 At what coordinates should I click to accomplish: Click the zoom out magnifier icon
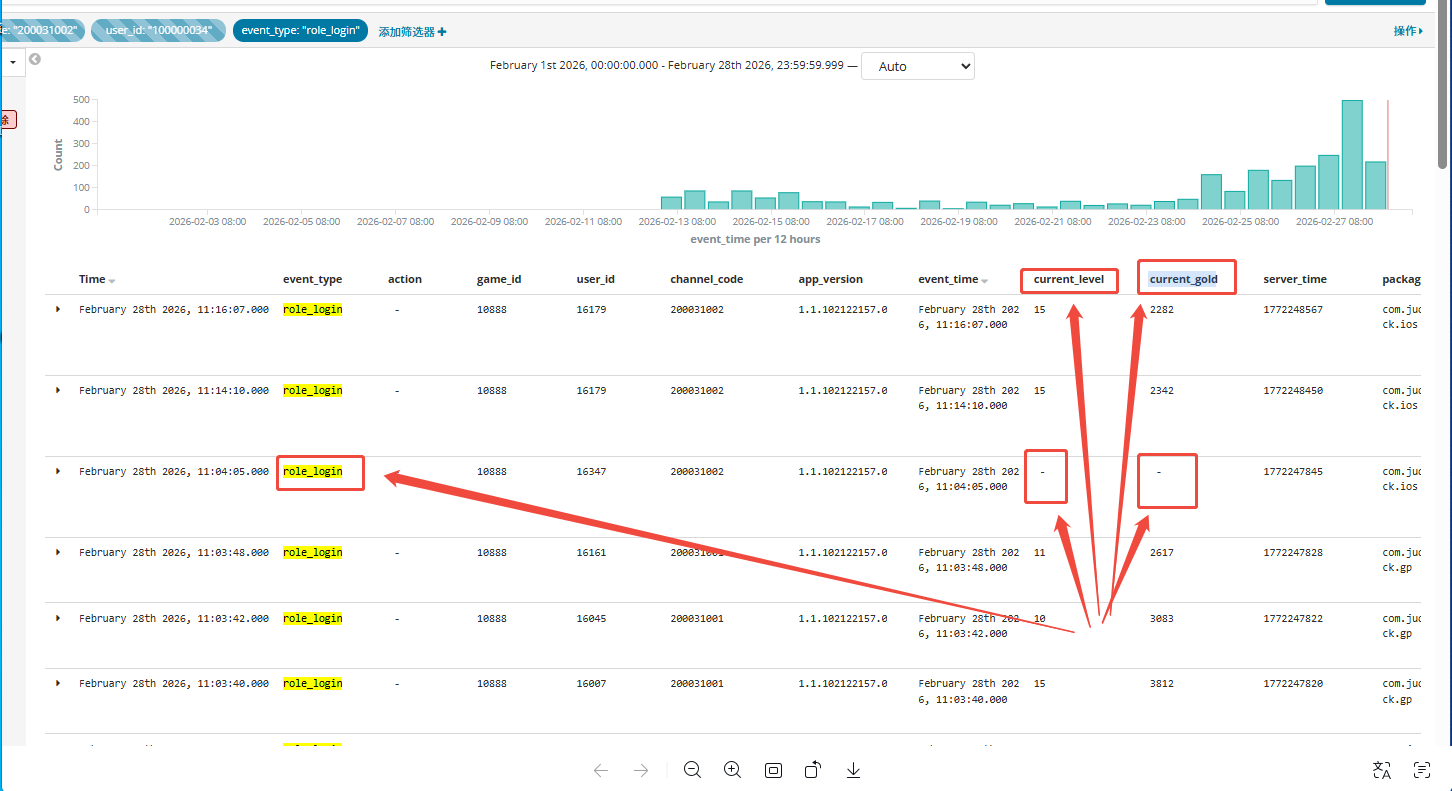(x=692, y=770)
